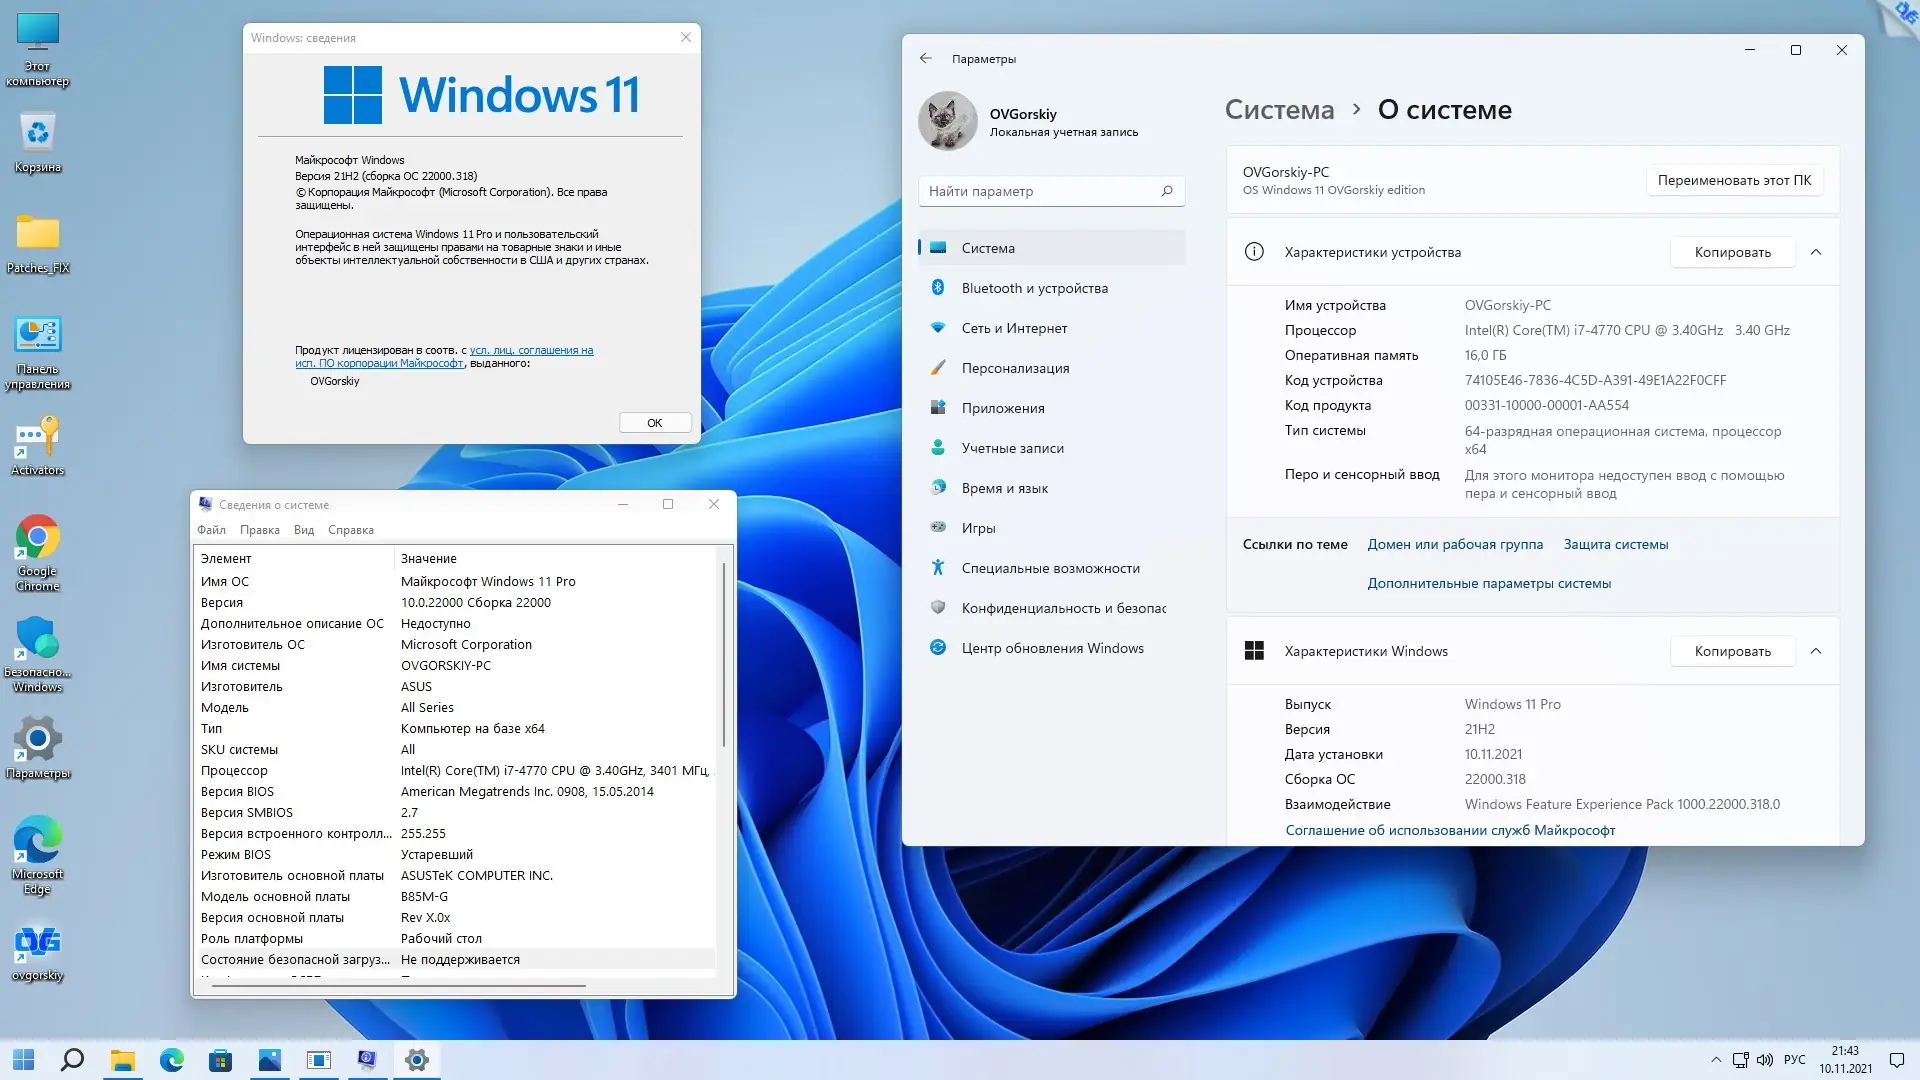Open Защита системы link
The image size is (1920, 1080).
(1615, 544)
